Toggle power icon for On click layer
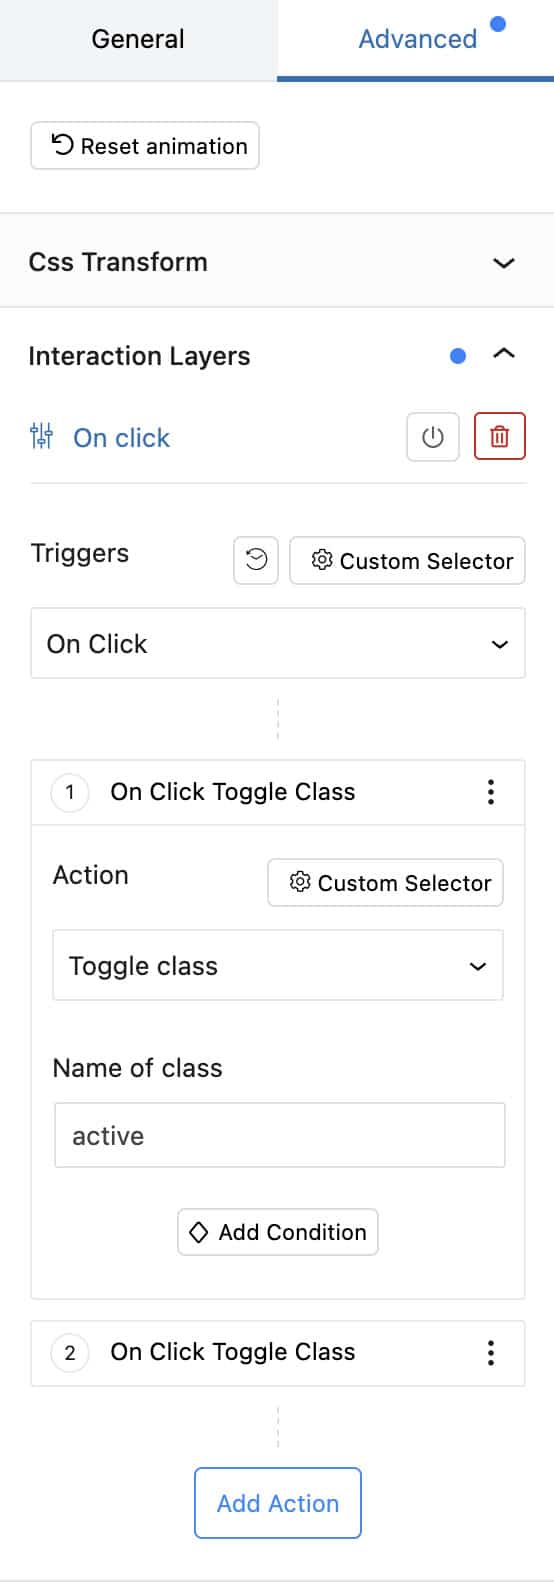Screen dimensions: 554x1582 [432, 437]
